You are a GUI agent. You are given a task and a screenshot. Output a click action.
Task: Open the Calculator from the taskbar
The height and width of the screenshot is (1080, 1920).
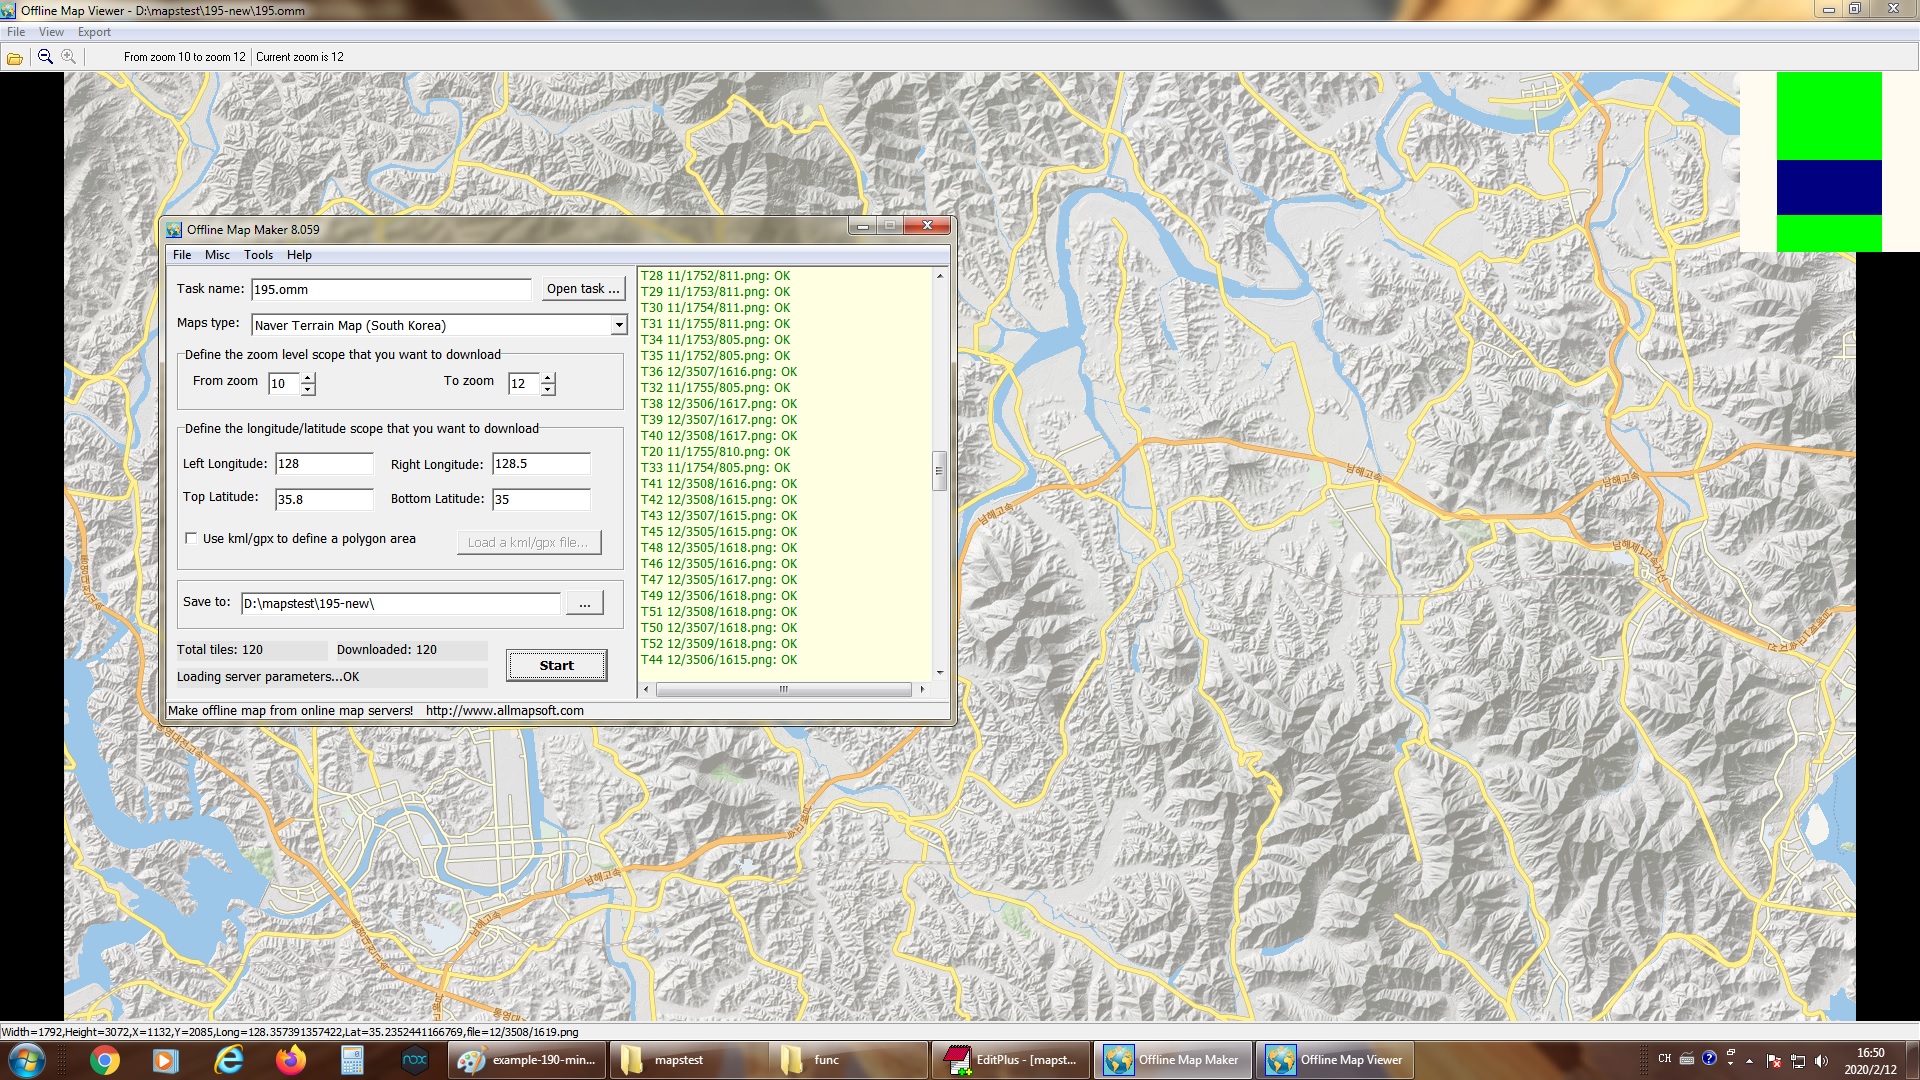click(352, 1060)
